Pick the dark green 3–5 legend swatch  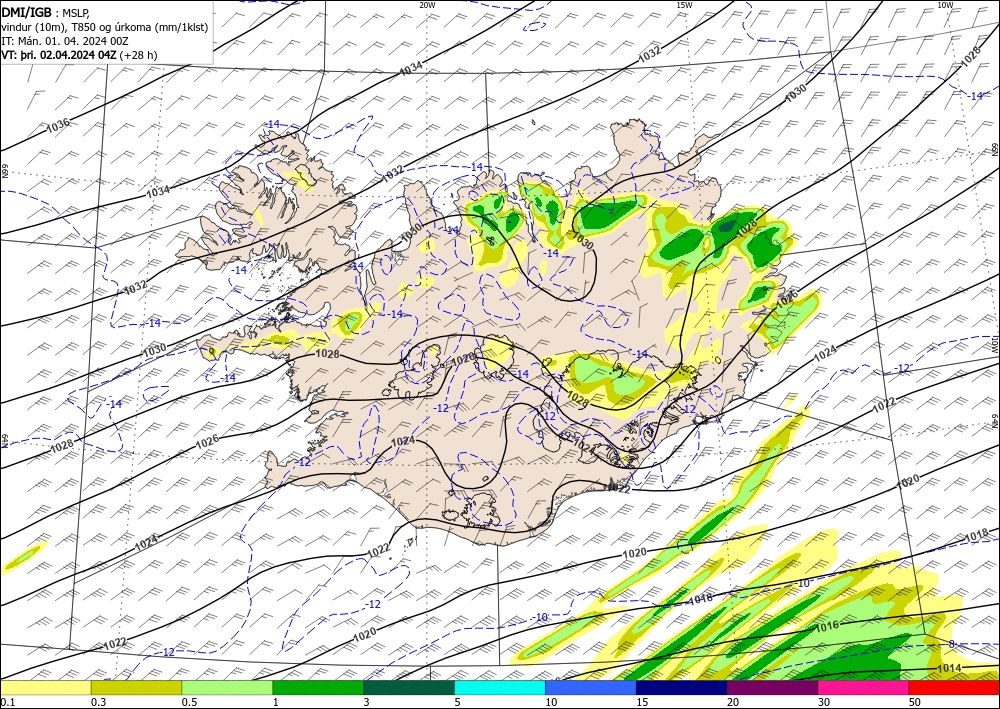pos(409,688)
